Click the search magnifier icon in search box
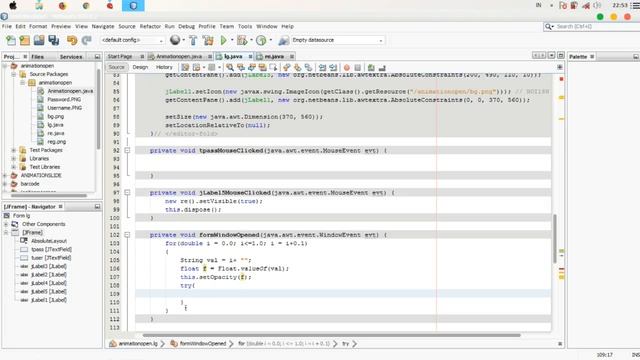Viewport: 640px width, 360px height. tap(548, 27)
